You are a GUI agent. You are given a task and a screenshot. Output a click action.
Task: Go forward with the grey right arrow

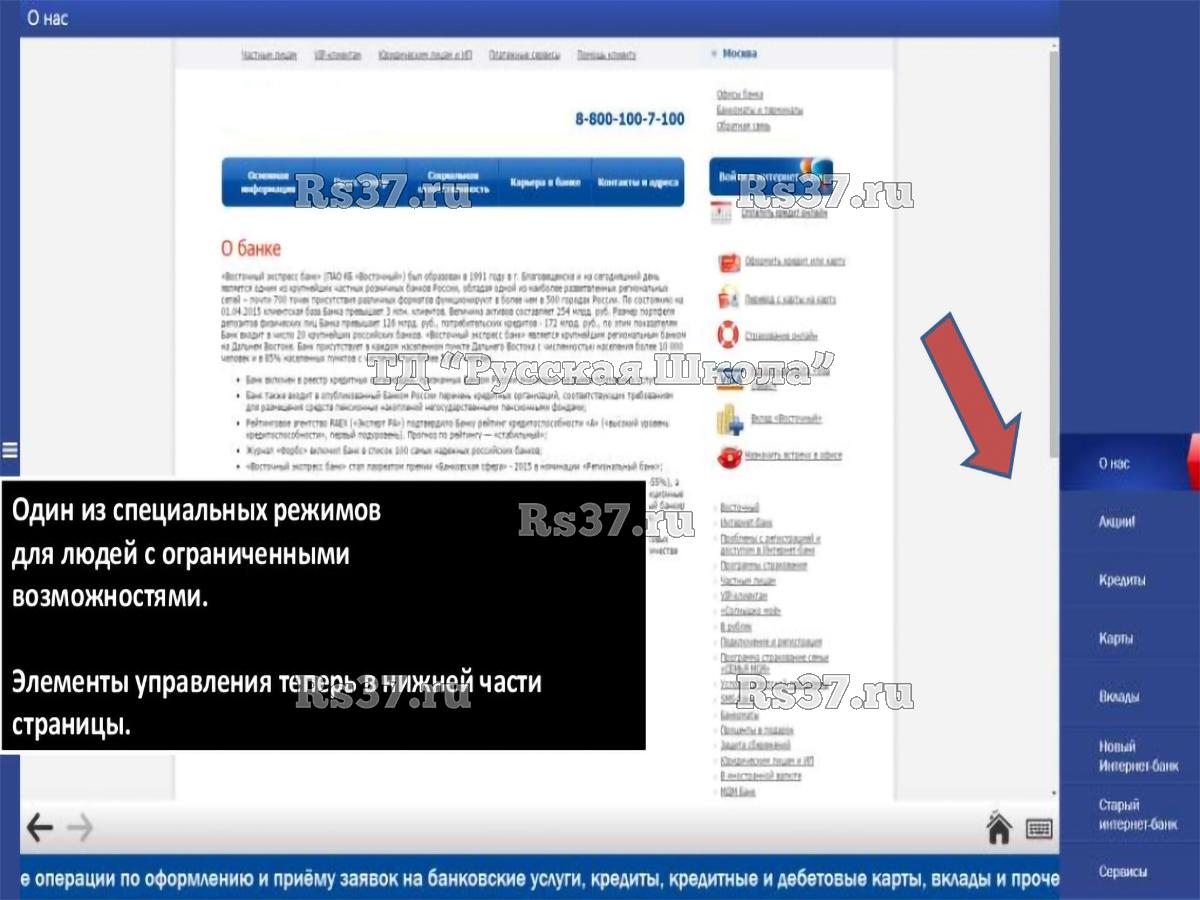[79, 827]
